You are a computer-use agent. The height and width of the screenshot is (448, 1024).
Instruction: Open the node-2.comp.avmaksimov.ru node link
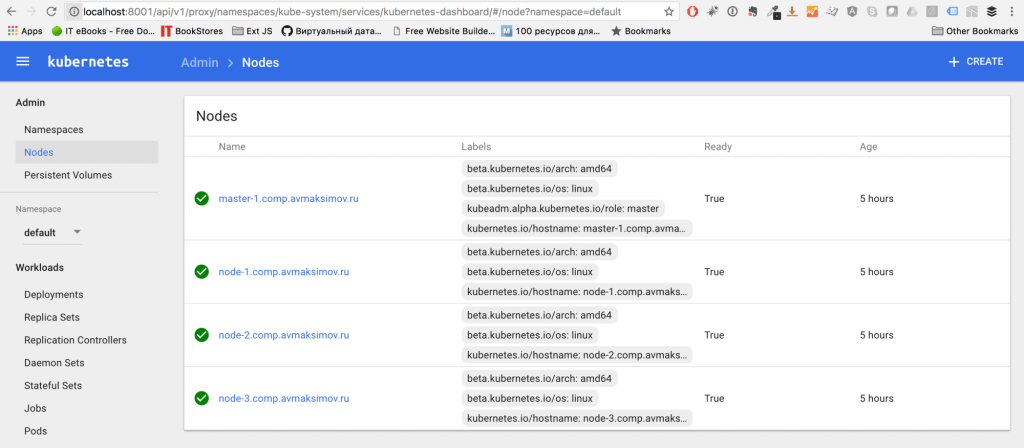click(284, 335)
